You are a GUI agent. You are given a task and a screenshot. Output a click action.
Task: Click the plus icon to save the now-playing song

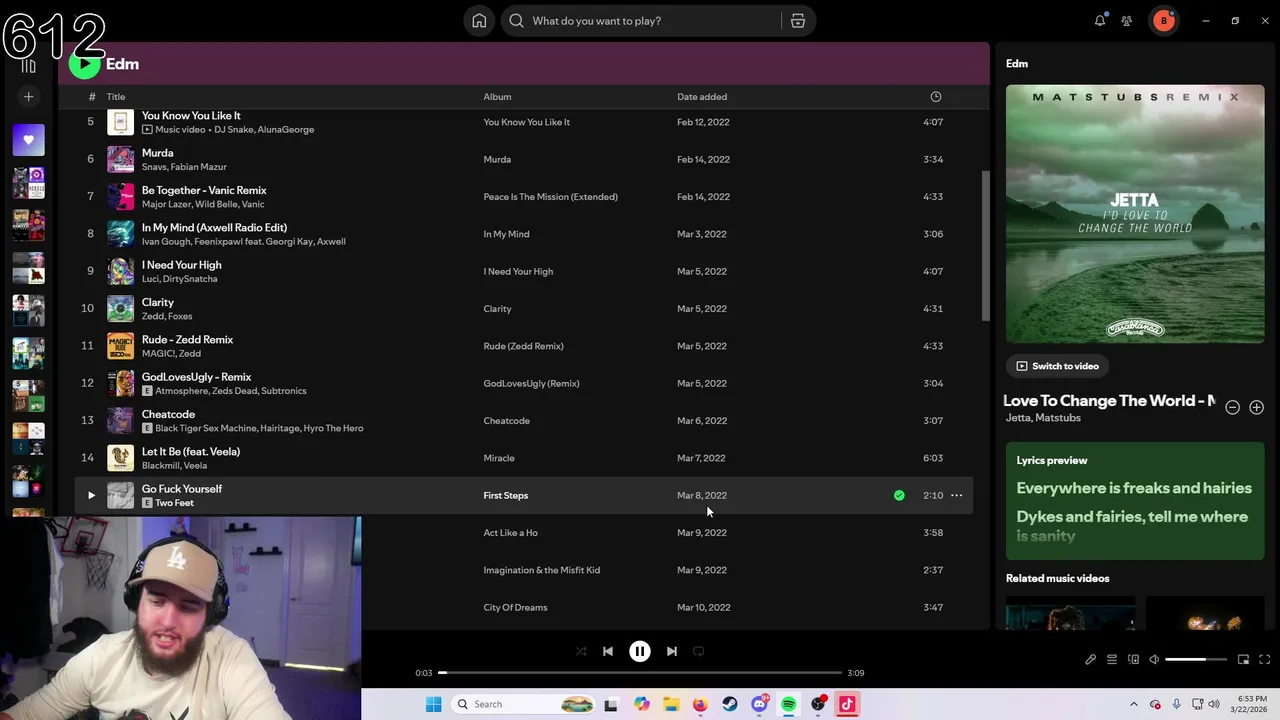(1256, 408)
